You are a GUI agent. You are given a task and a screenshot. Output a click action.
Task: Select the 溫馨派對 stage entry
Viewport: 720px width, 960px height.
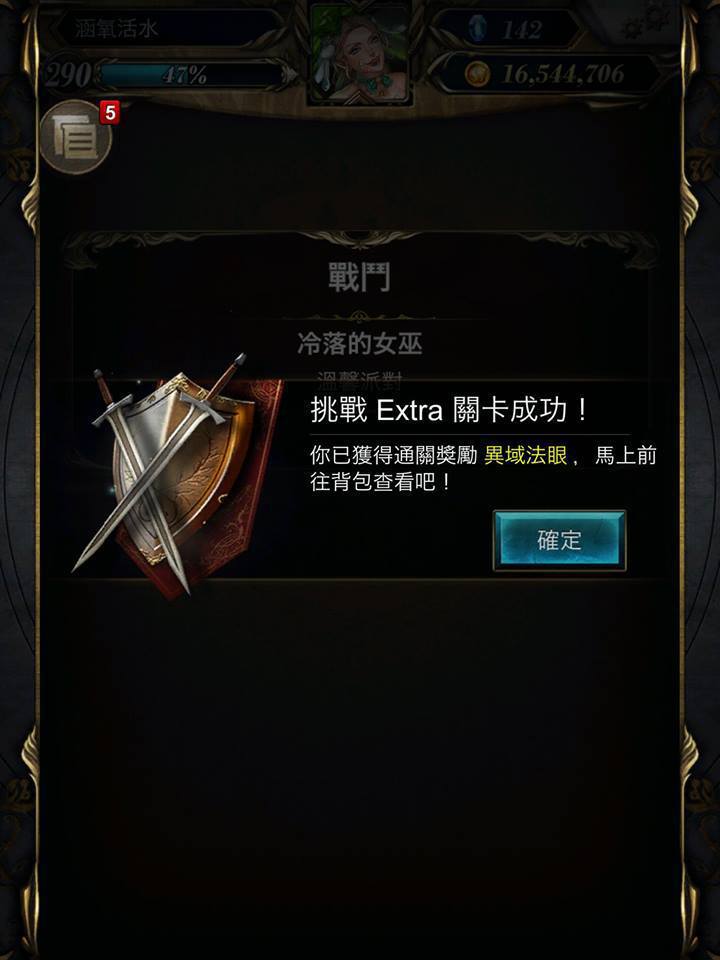[360, 380]
